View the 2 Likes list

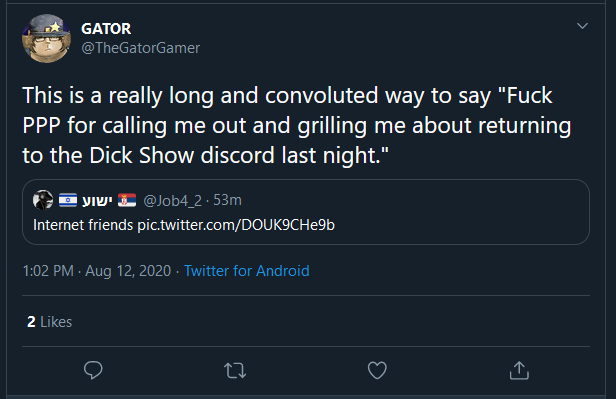(50, 322)
